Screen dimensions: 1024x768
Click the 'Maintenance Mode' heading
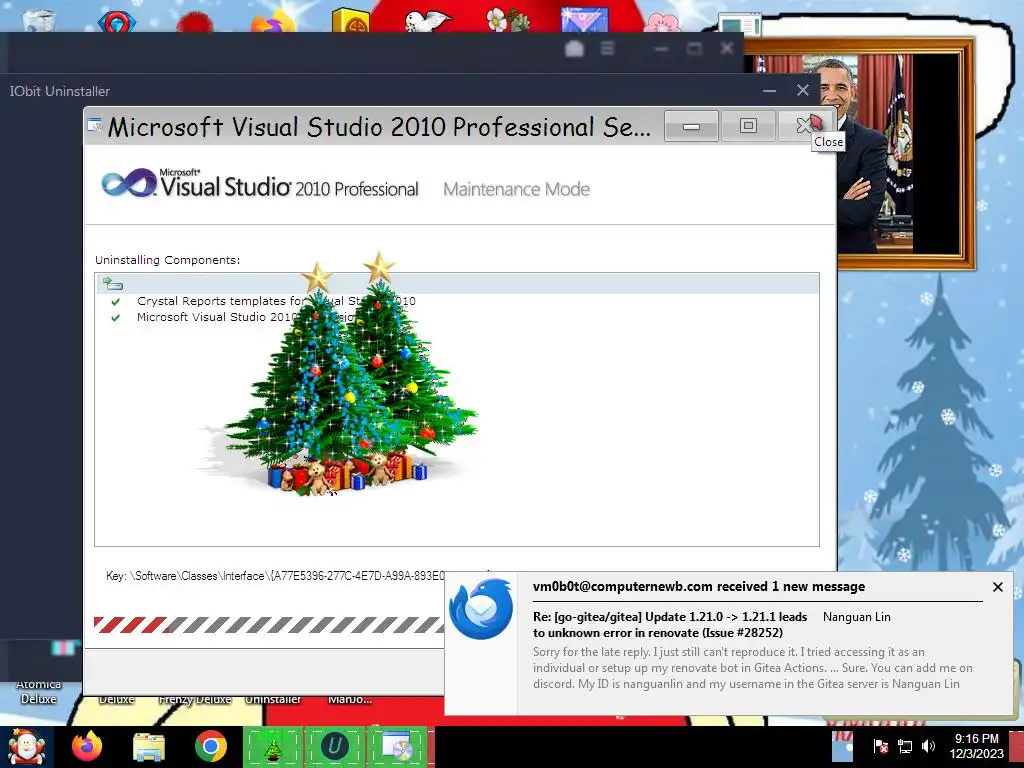point(516,189)
